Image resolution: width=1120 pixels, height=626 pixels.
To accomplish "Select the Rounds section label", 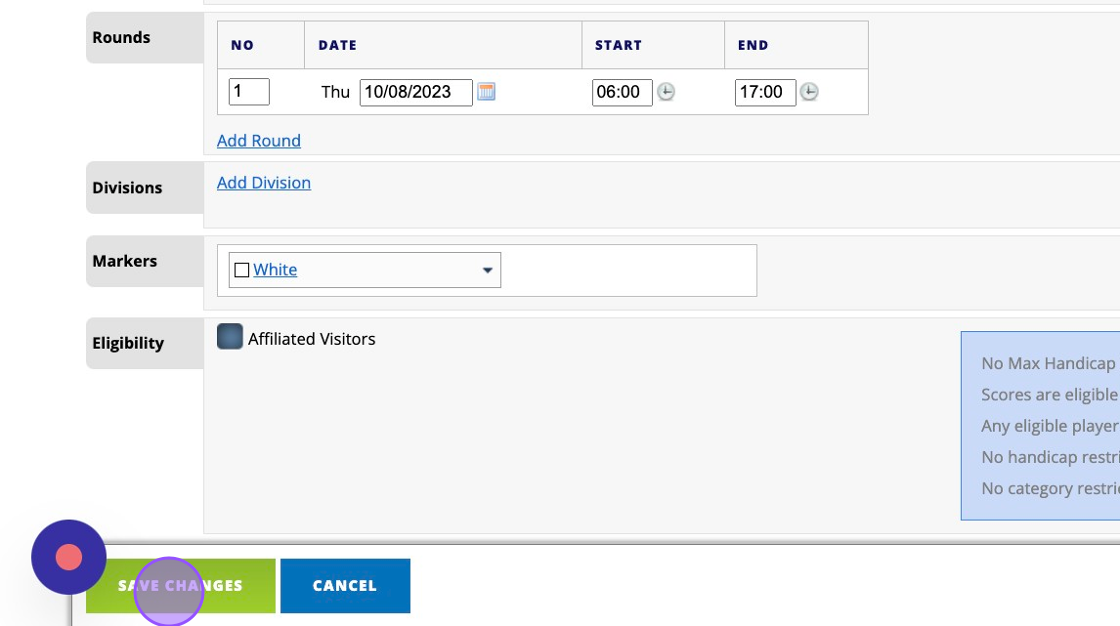I will point(121,38).
